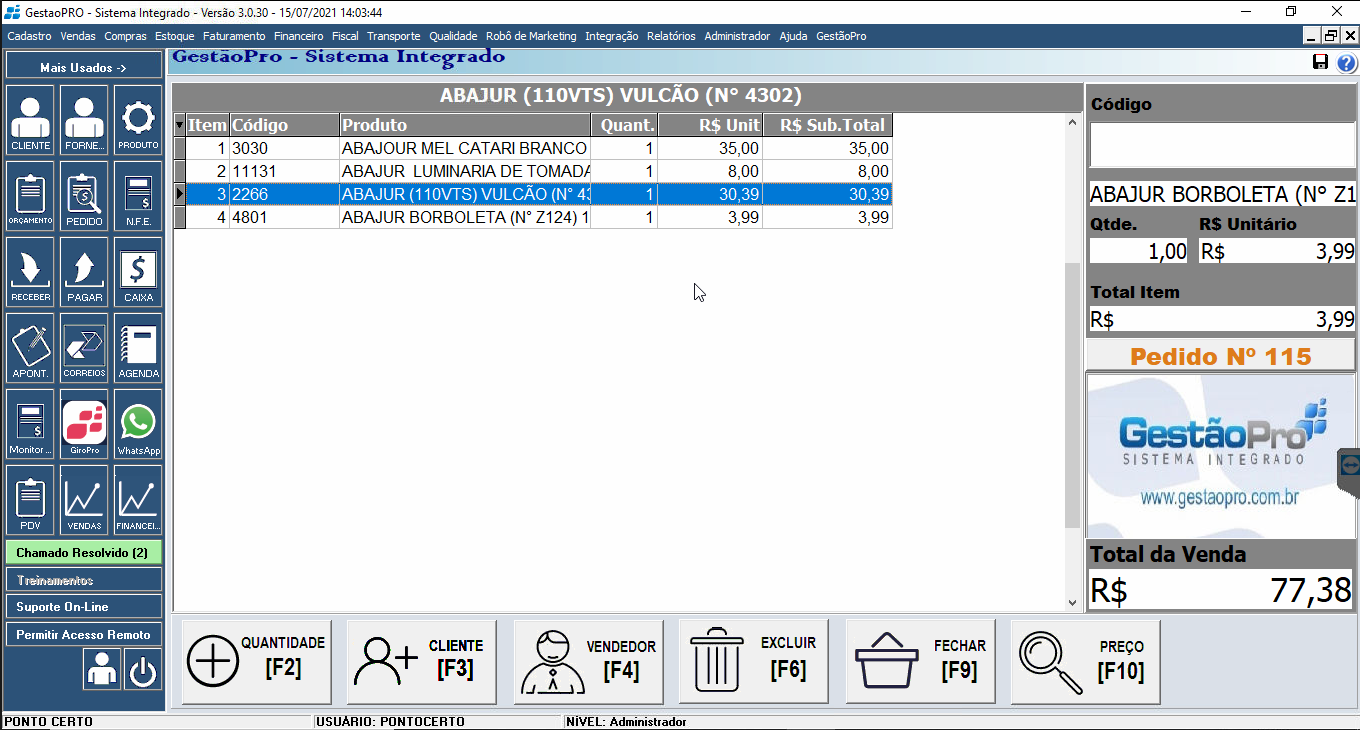This screenshot has height=730, width=1360.
Task: Open the Vendas chart icon
Action: tap(85, 500)
